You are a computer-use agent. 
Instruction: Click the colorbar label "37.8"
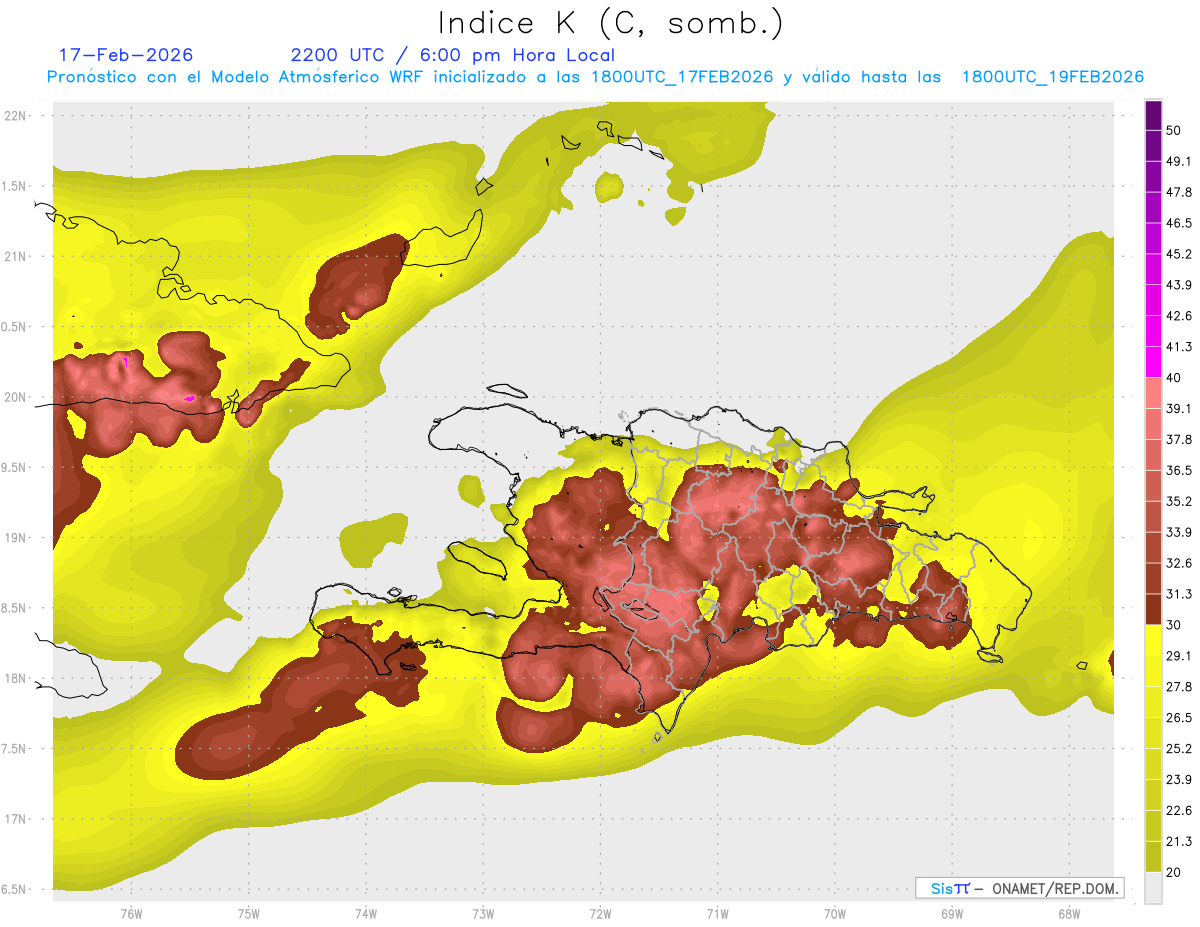tap(1179, 439)
